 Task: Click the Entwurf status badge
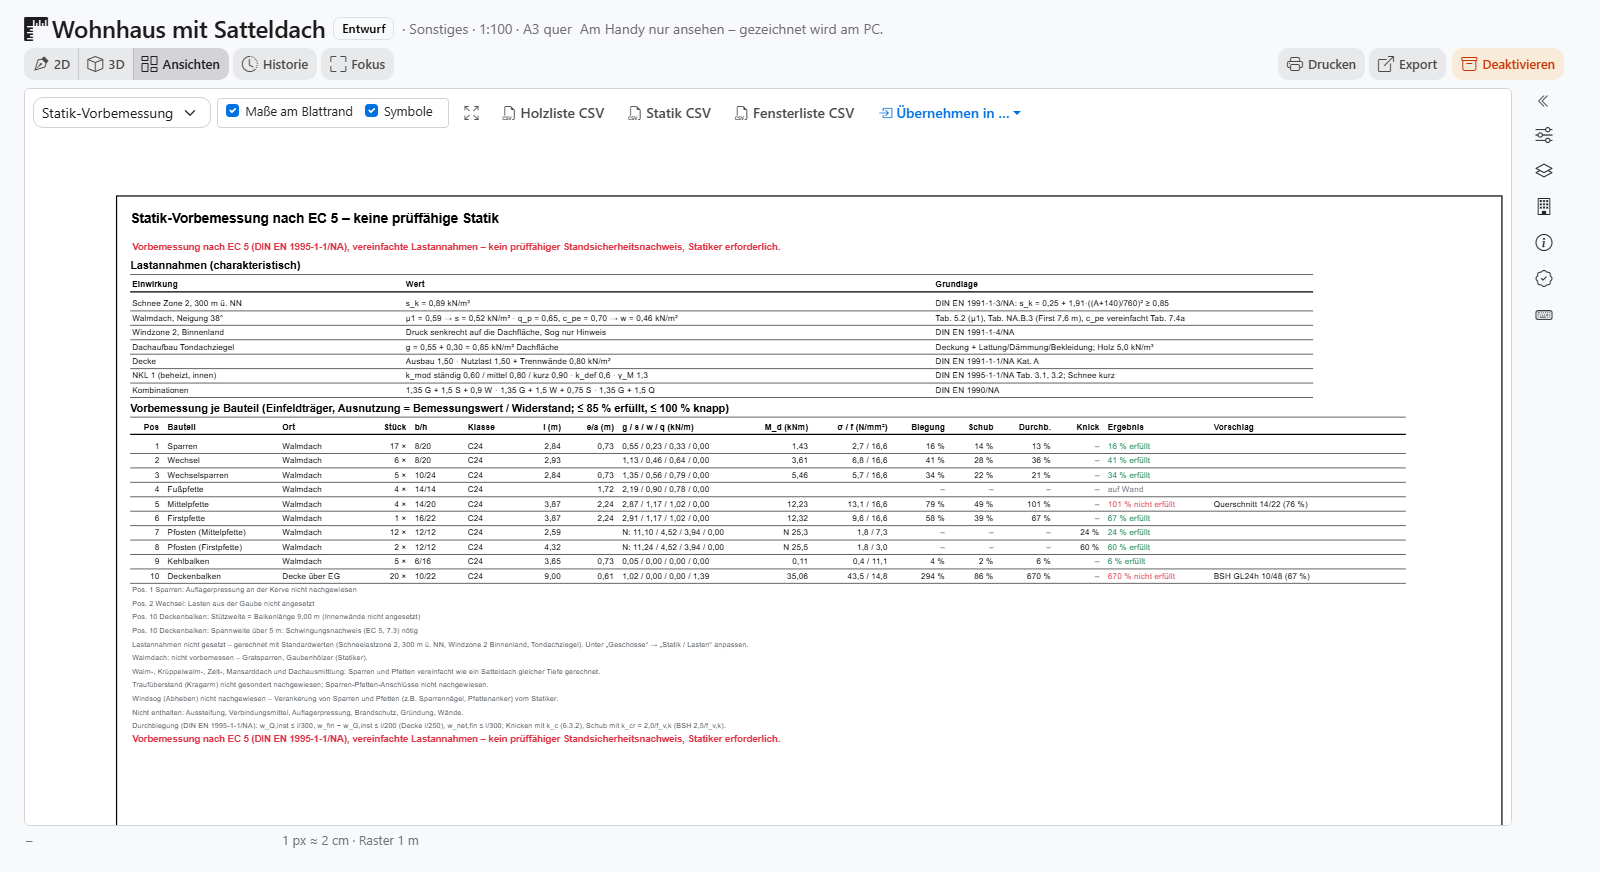(364, 29)
